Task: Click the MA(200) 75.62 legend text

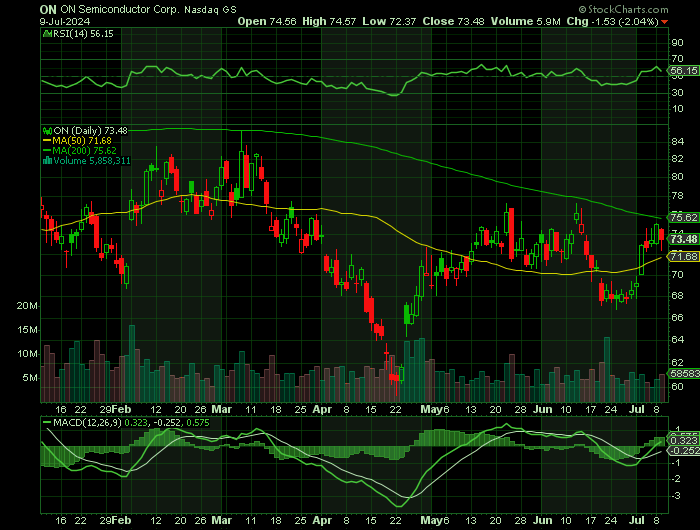Action: coord(84,151)
